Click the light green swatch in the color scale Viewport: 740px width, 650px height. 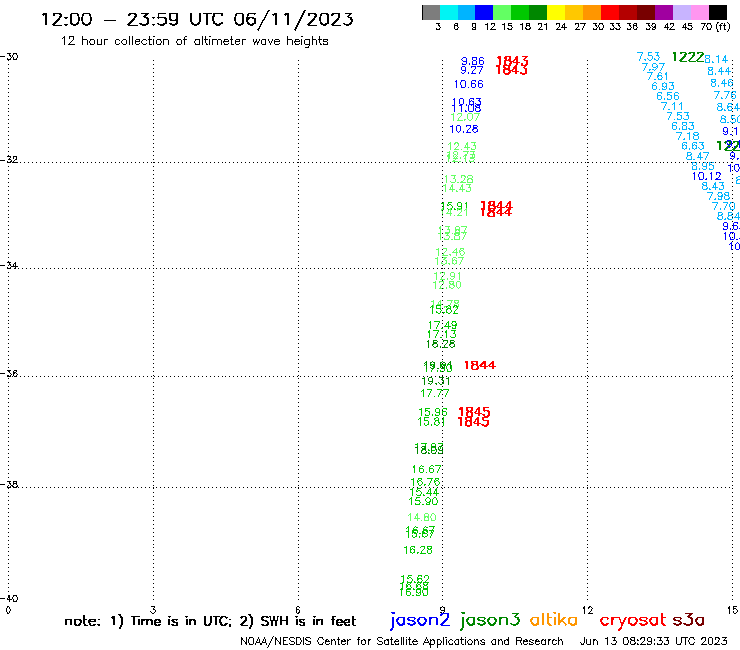click(x=502, y=12)
